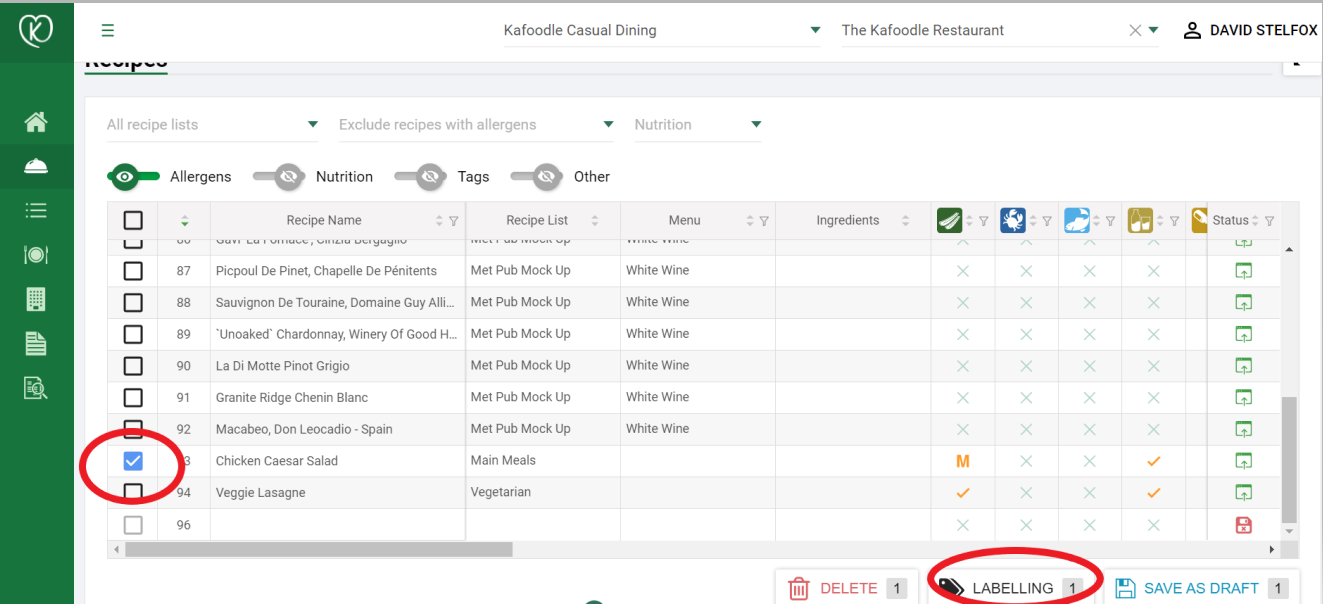1323x604 pixels.
Task: Click published status icon for Chicken Caesar Salad
Action: (x=1244, y=461)
